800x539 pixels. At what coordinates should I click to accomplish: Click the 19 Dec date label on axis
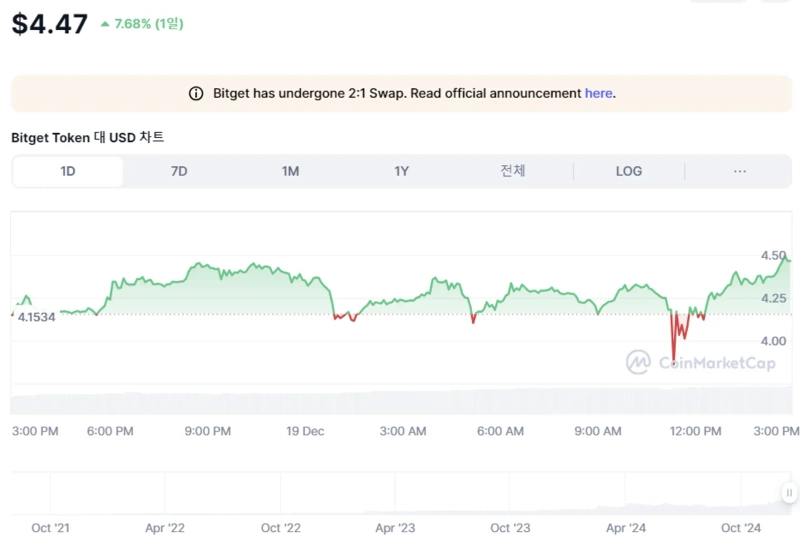pyautogui.click(x=305, y=431)
